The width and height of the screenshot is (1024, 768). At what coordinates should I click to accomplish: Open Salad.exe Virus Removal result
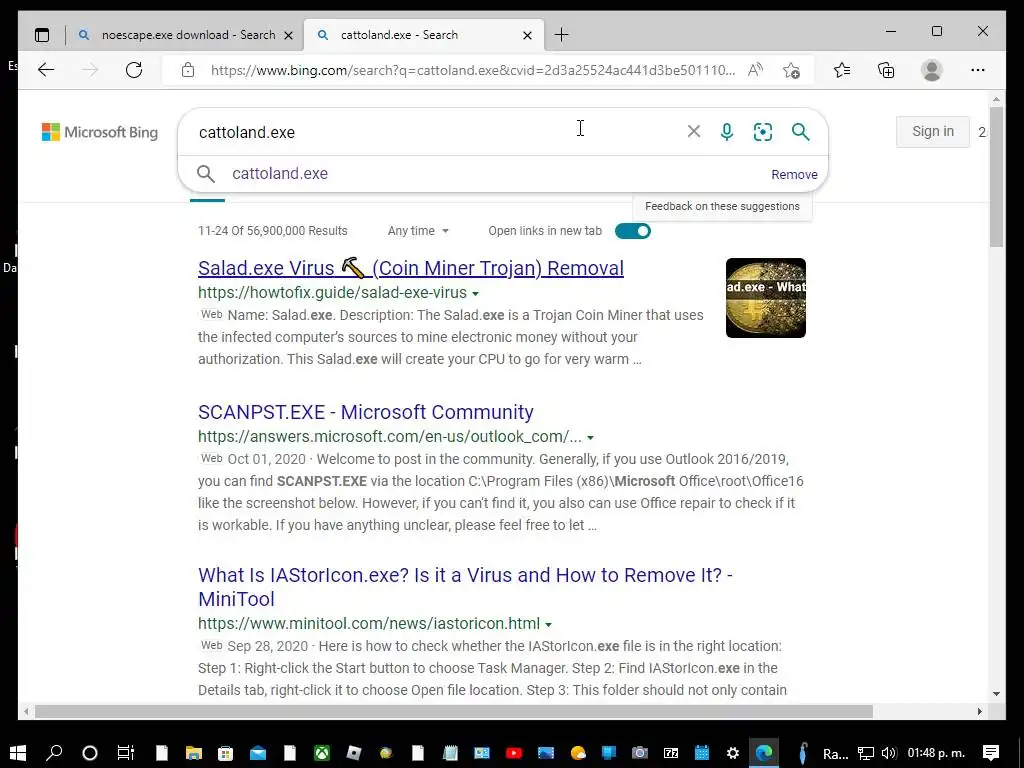tap(411, 268)
